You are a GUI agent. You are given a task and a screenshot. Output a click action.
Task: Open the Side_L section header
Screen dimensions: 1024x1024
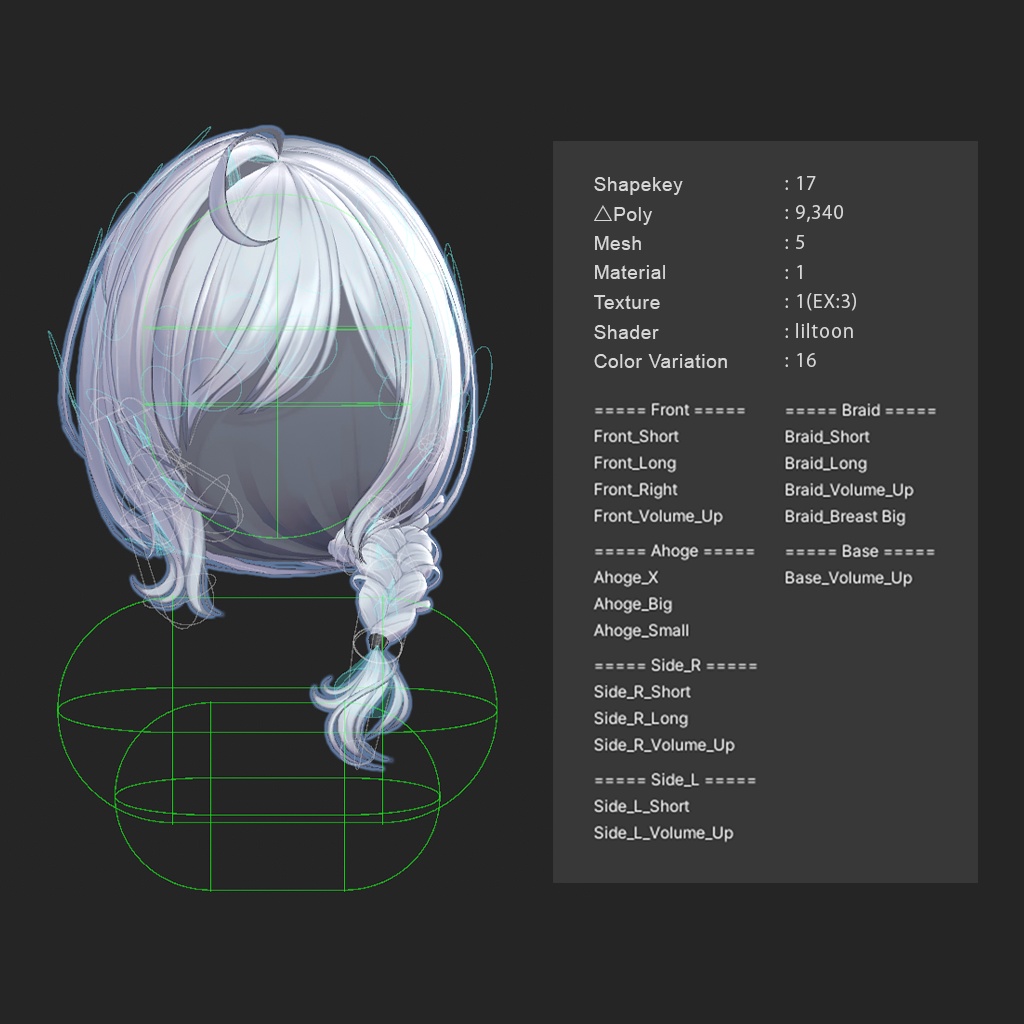(675, 779)
